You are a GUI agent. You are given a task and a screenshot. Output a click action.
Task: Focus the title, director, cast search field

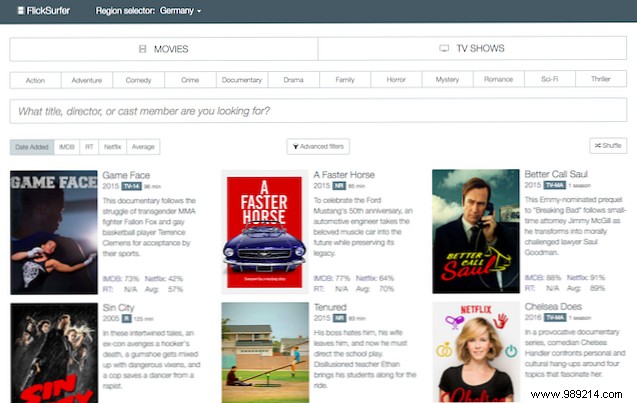(x=318, y=110)
